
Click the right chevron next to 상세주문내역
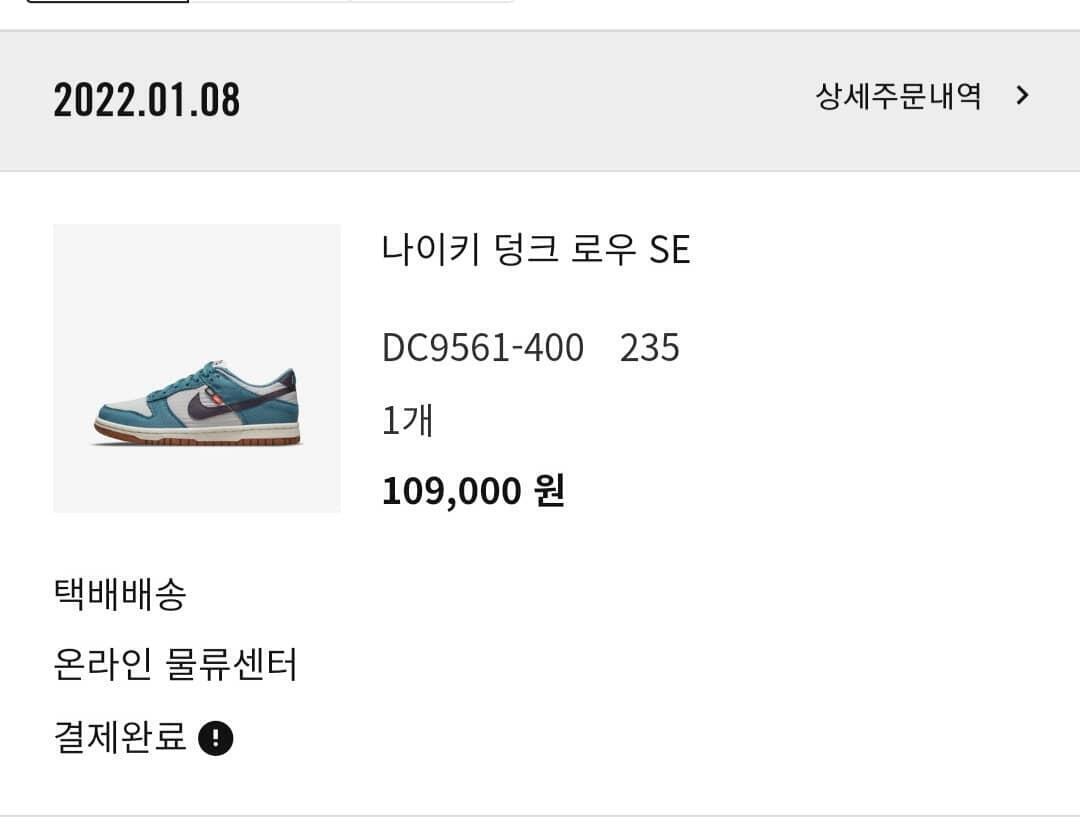click(1021, 96)
